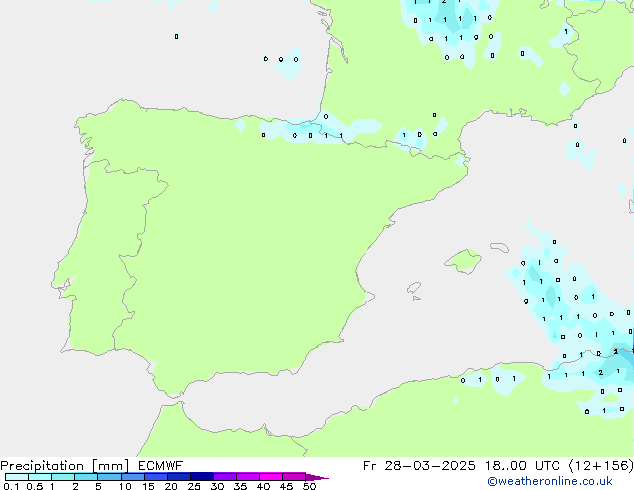Click the 'ECMWF' model label
634x490 pixels.
[x=160, y=466]
